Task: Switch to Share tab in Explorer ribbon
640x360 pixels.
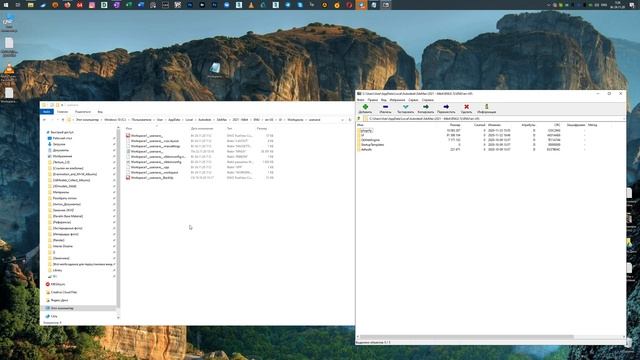Action: 83,112
